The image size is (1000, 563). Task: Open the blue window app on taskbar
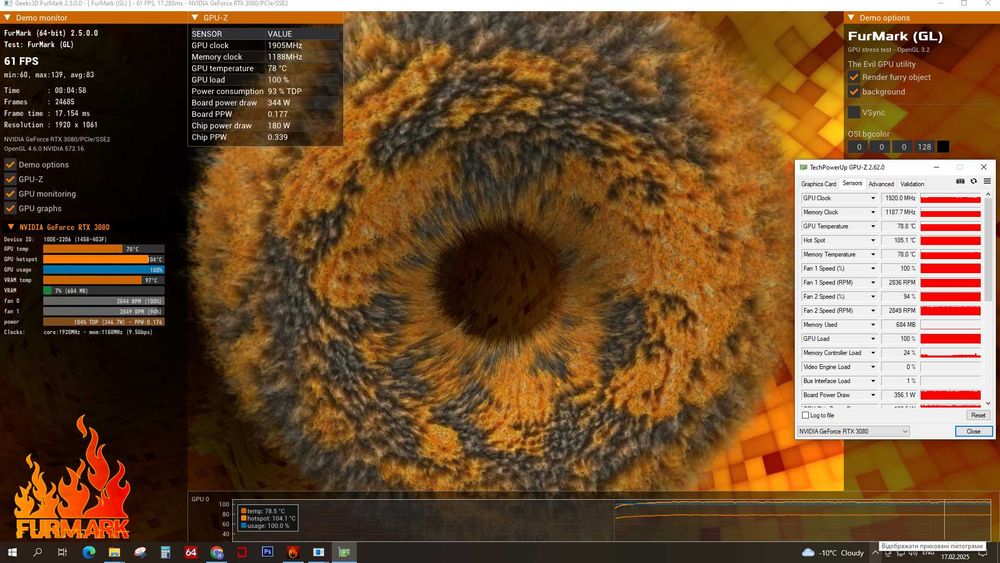(x=318, y=552)
